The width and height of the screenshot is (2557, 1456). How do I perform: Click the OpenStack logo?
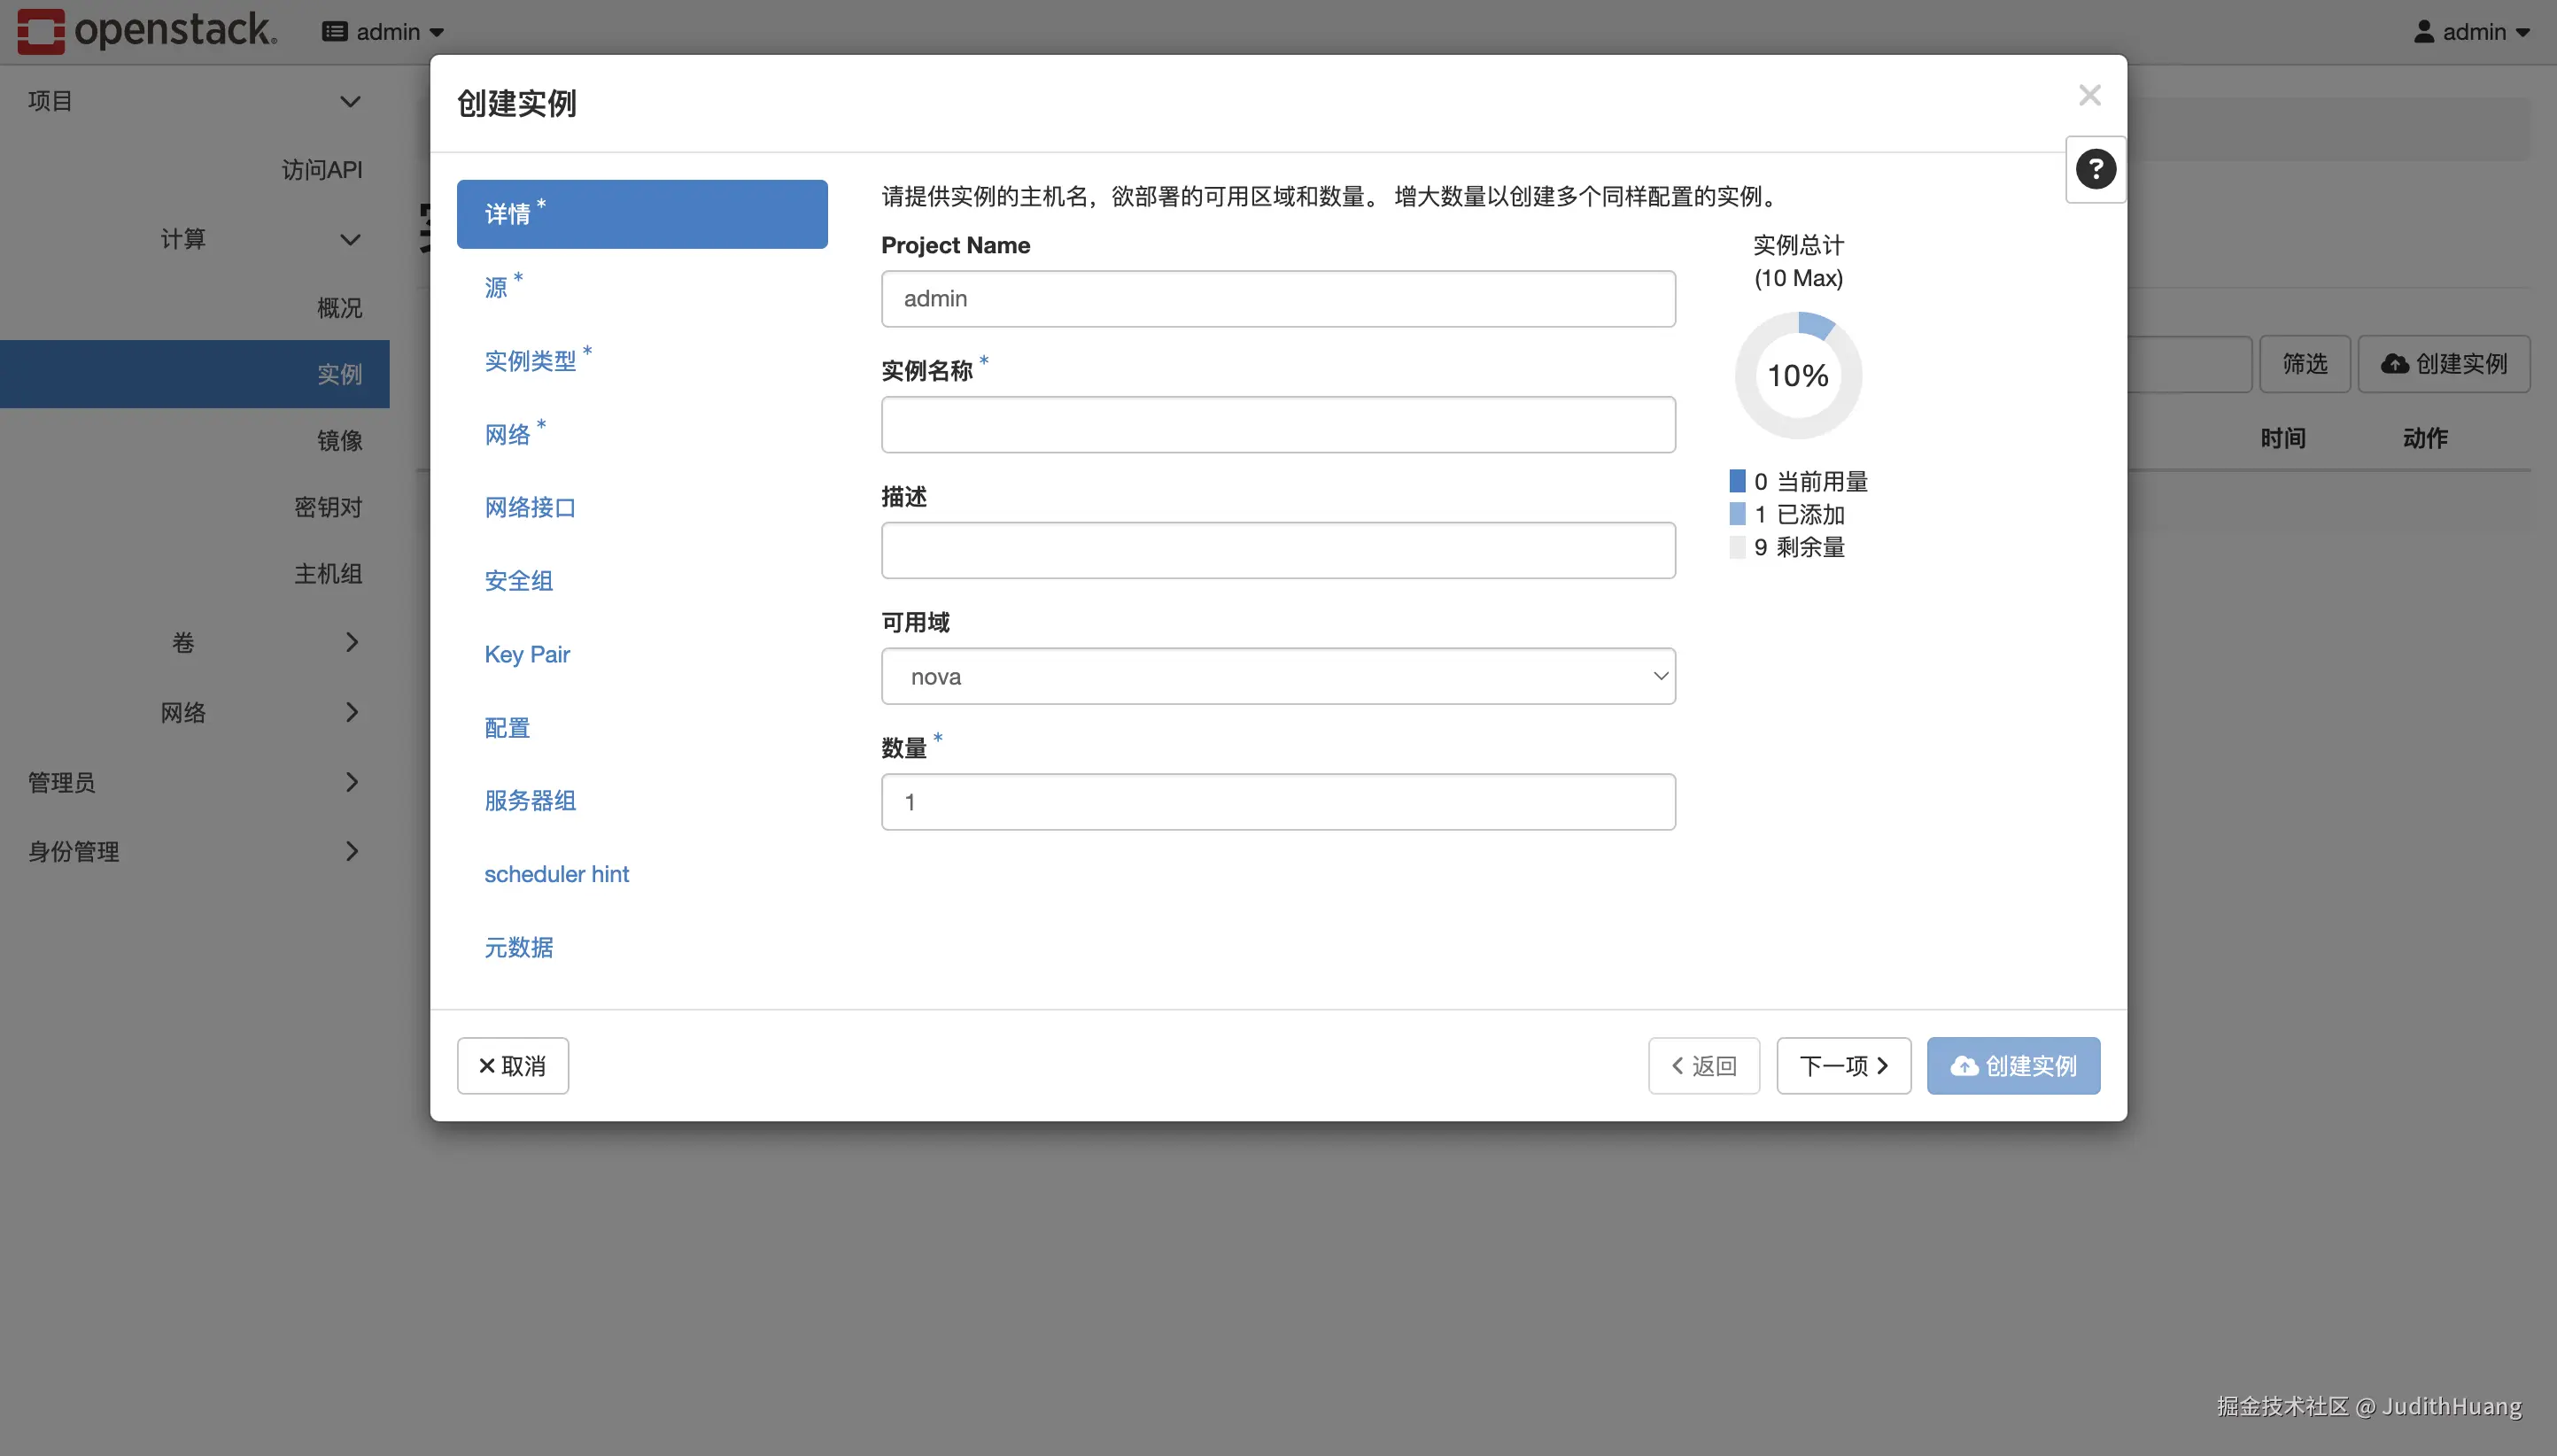point(147,31)
